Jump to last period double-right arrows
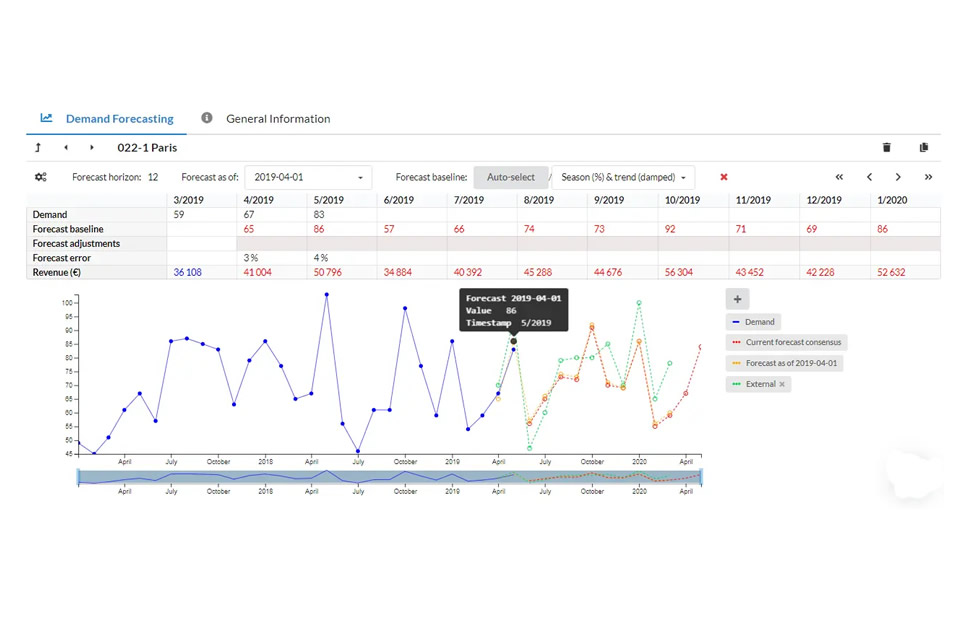 point(928,177)
